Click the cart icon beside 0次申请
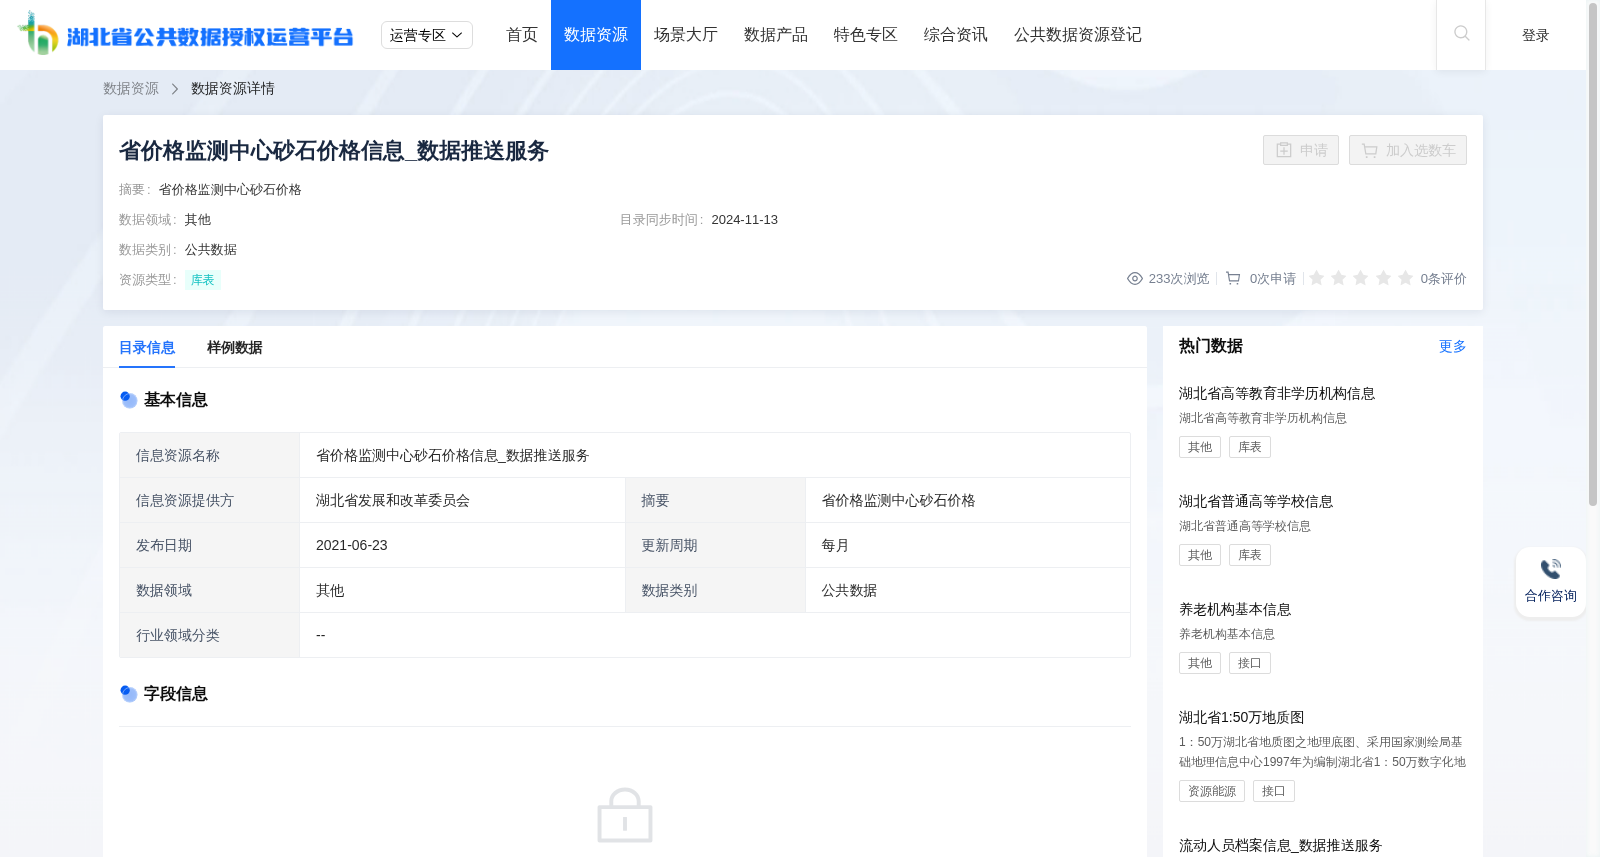1600x857 pixels. pyautogui.click(x=1233, y=279)
